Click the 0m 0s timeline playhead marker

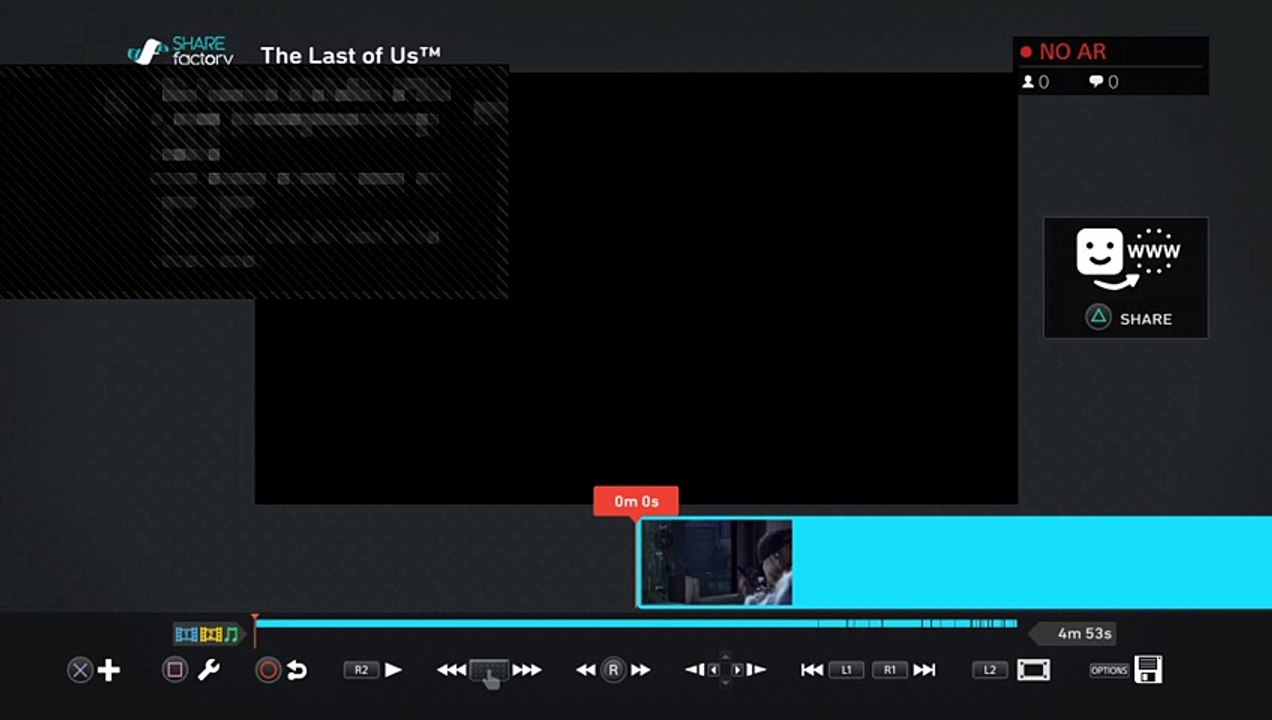pyautogui.click(x=636, y=501)
